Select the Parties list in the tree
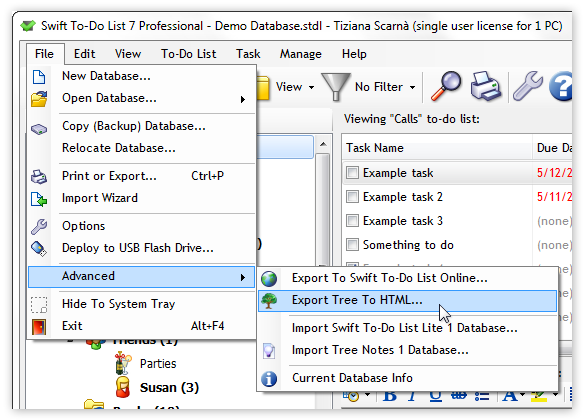The width and height of the screenshot is (585, 420). point(158,364)
